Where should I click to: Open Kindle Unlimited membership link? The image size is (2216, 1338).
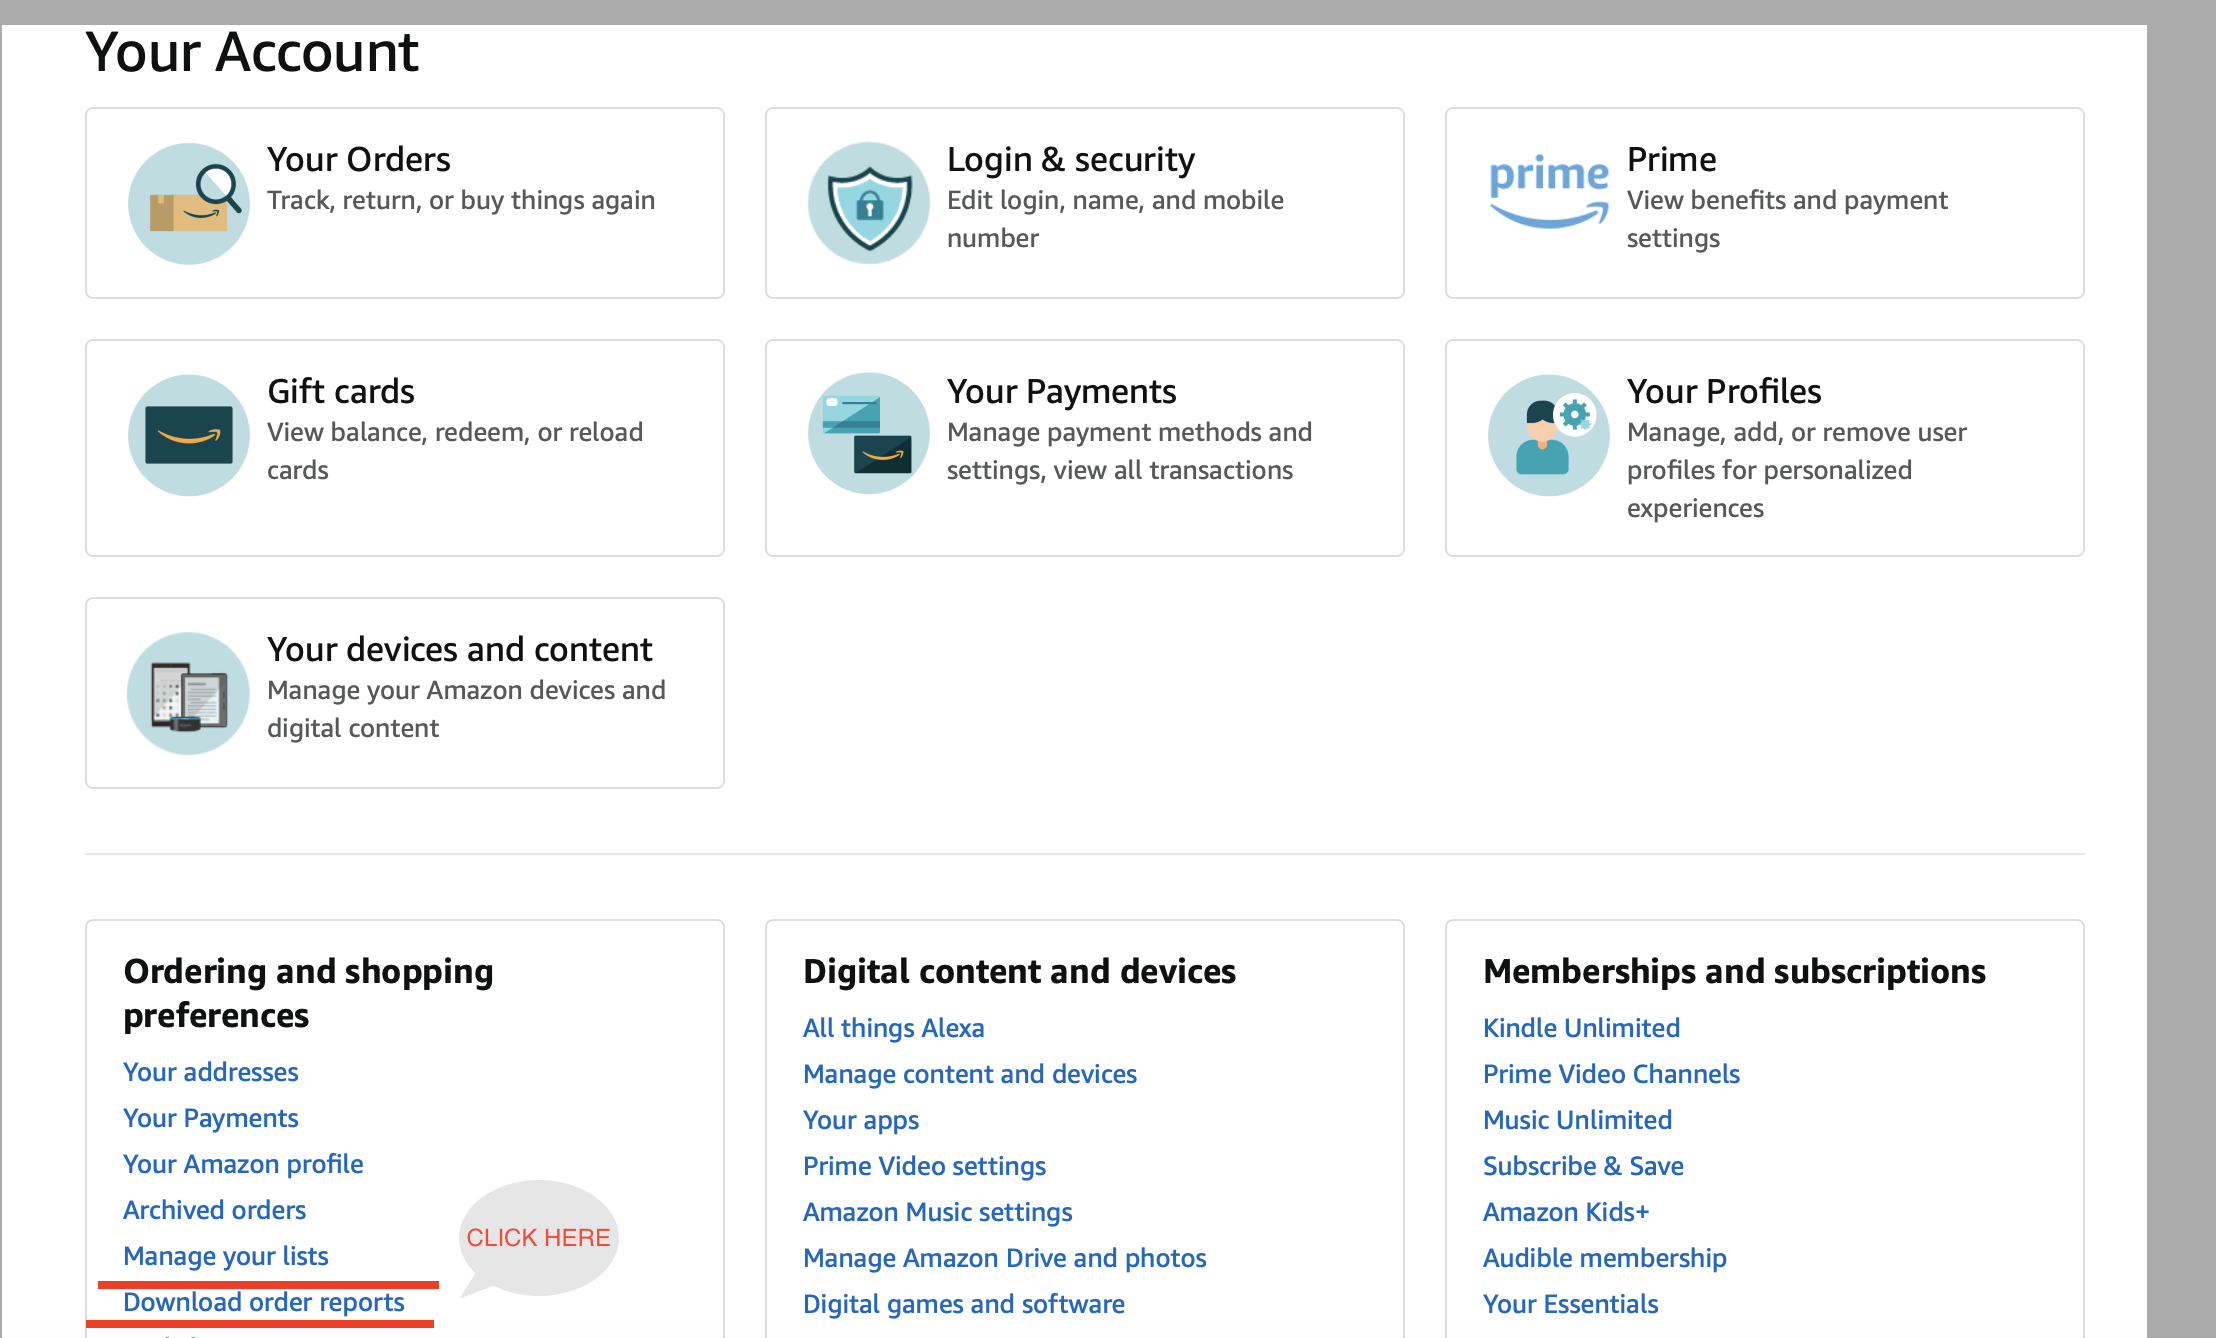(x=1581, y=1028)
